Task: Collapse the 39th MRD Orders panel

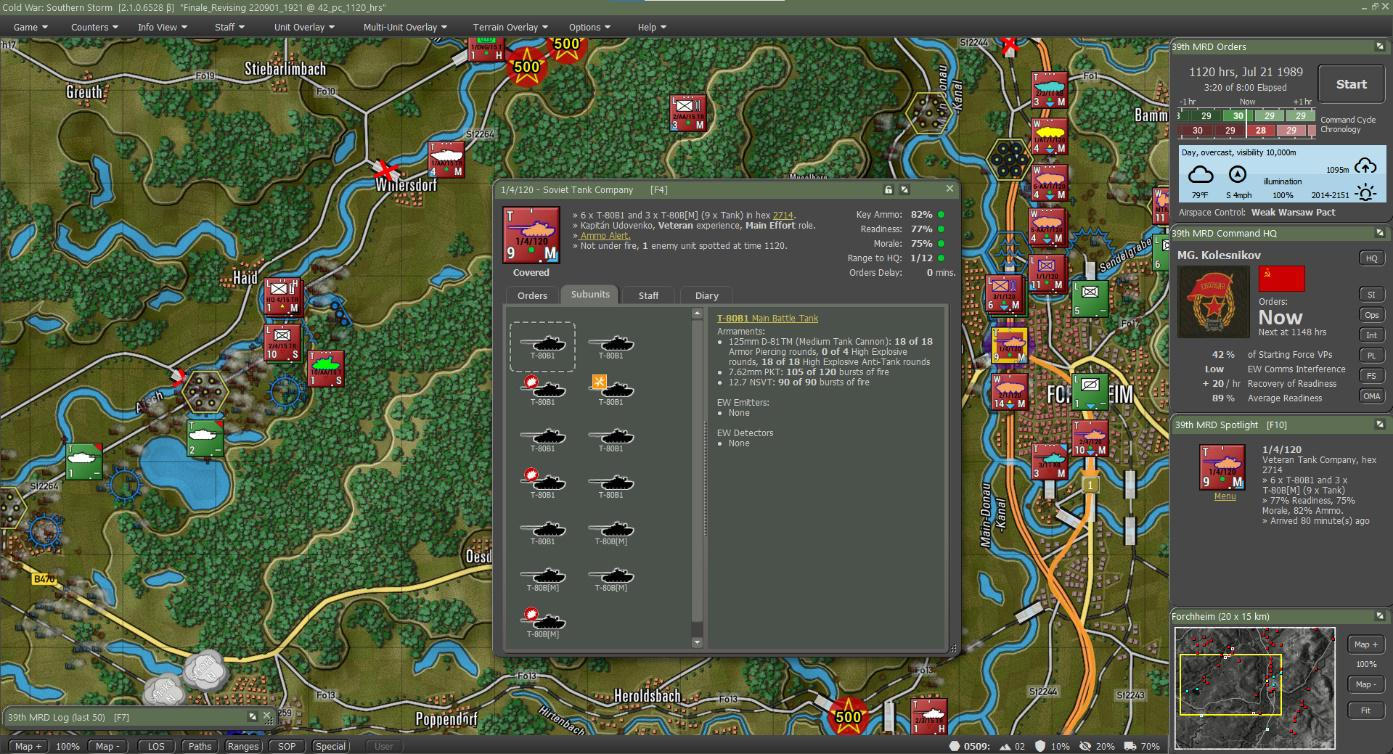Action: click(1381, 46)
